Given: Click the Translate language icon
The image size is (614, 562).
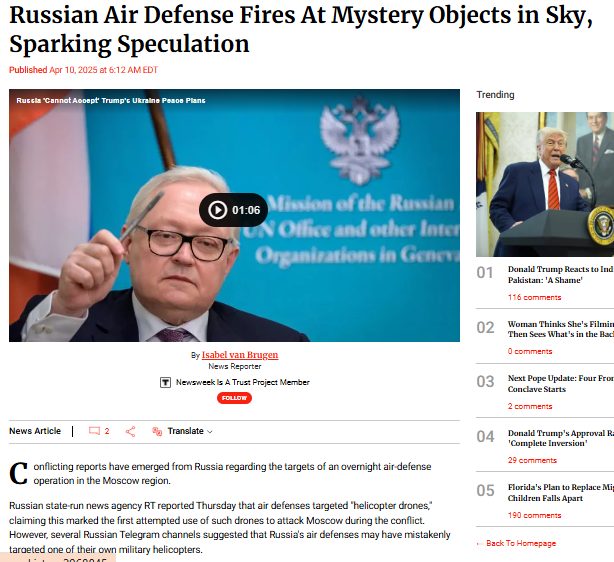Looking at the screenshot, I should [157, 431].
